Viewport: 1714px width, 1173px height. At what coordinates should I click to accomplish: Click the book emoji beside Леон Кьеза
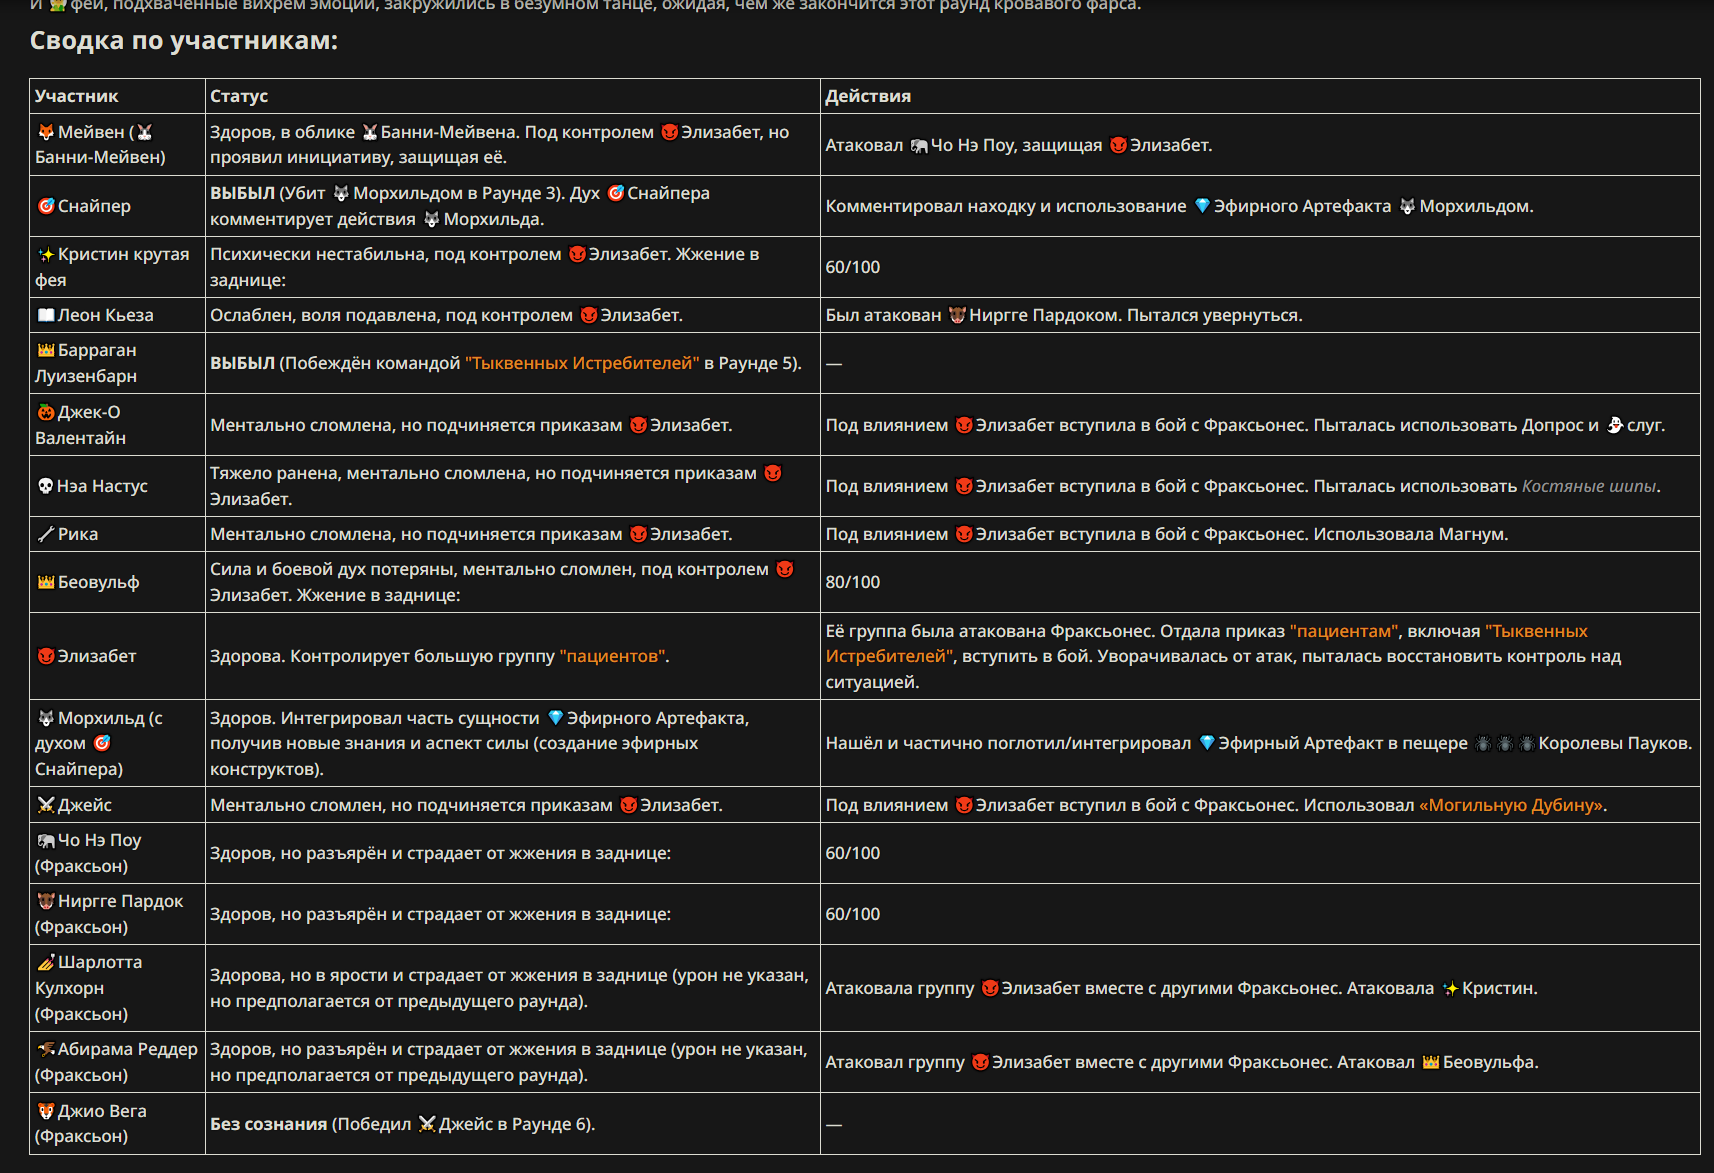[46, 315]
